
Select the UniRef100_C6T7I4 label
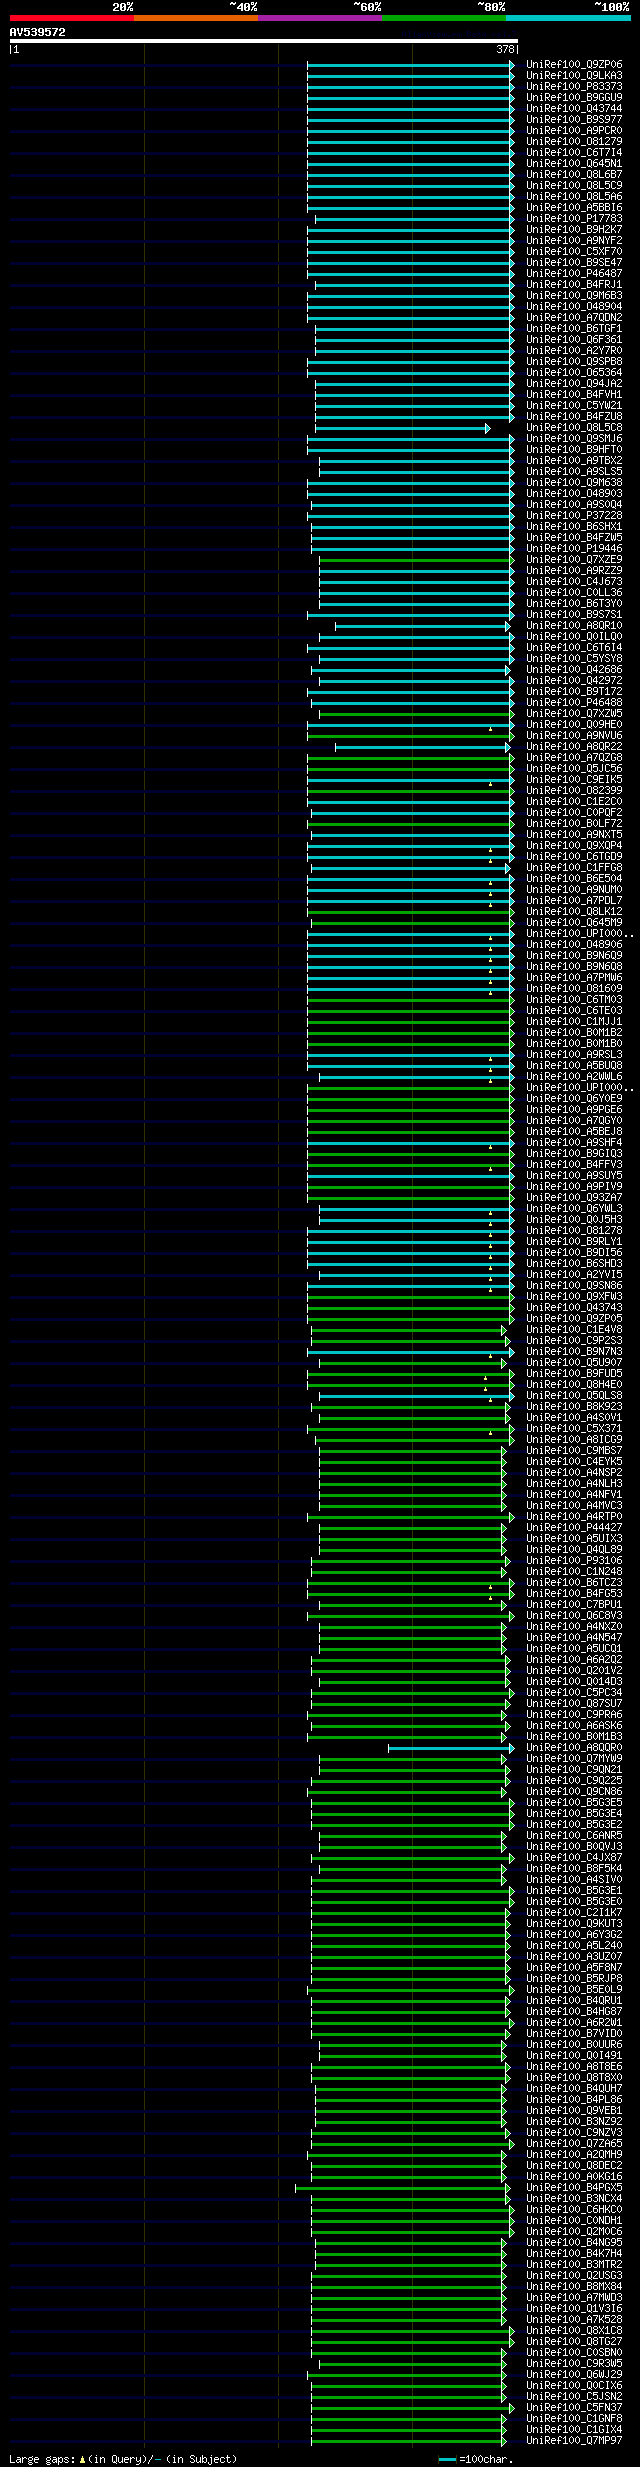coord(574,153)
